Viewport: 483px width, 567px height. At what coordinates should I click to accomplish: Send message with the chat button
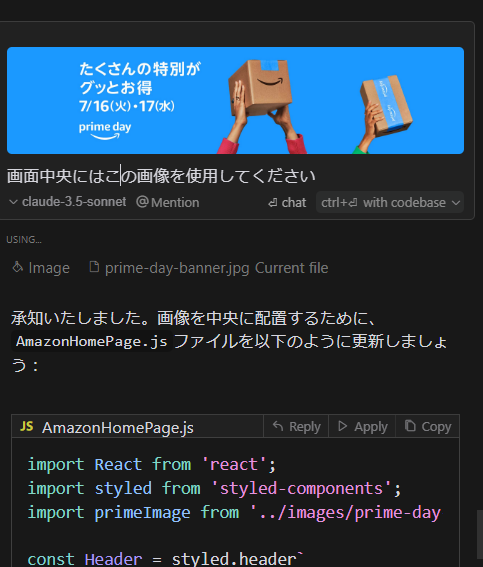click(x=287, y=202)
